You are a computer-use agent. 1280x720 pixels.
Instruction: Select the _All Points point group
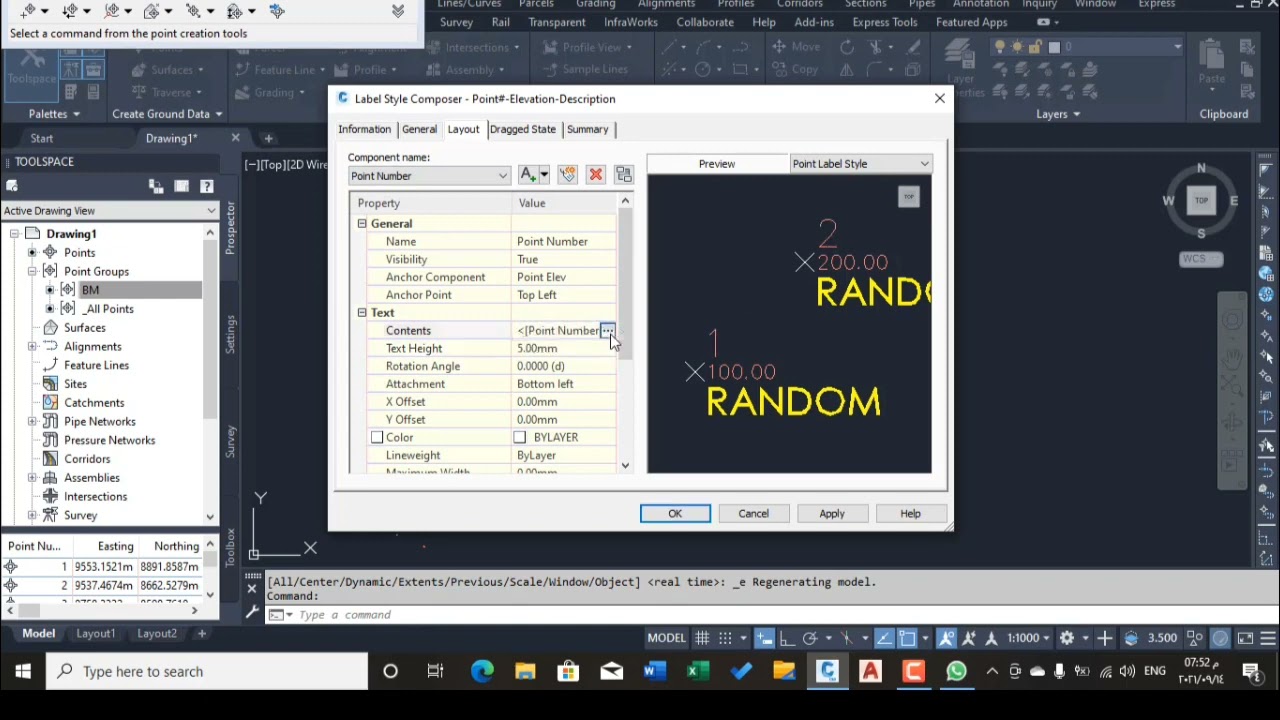(108, 309)
